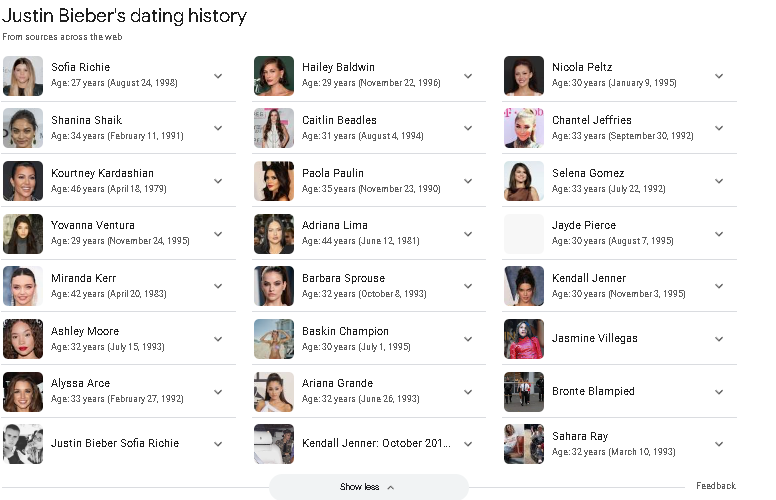Image resolution: width=776 pixels, height=500 pixels.
Task: Expand the Justin Bieber Sofia Richie chevron
Action: 218,444
